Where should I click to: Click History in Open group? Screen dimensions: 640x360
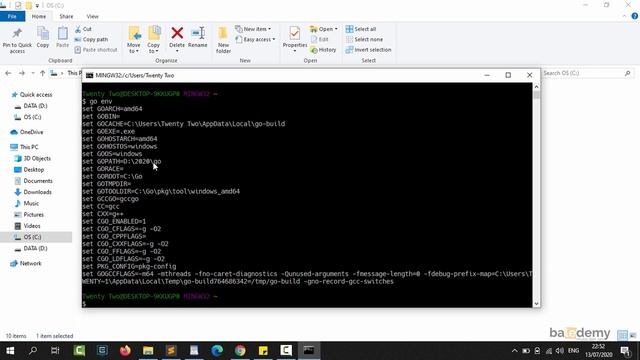pyautogui.click(x=323, y=50)
